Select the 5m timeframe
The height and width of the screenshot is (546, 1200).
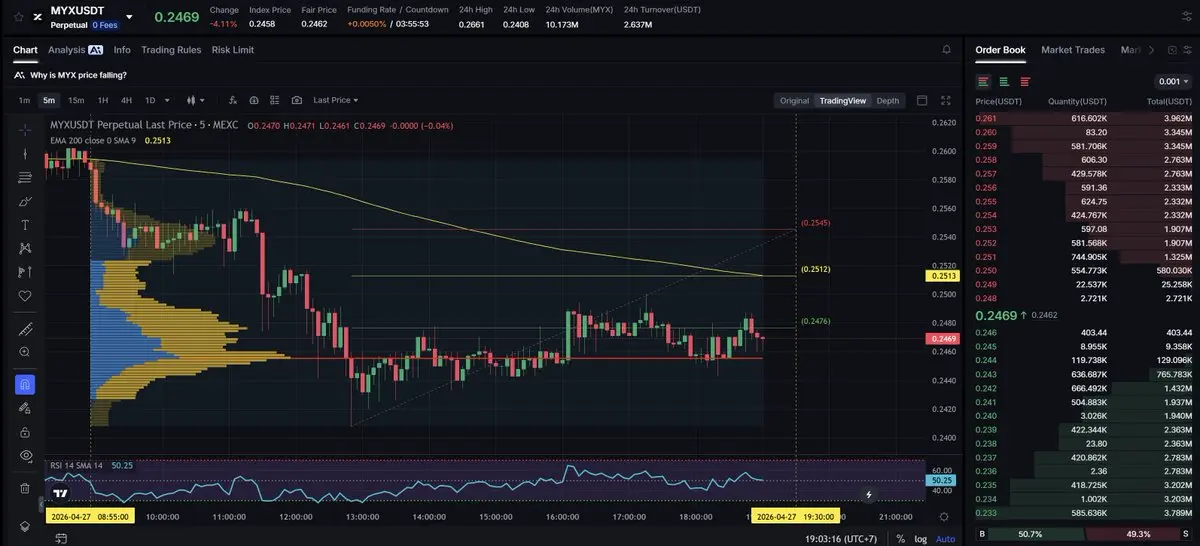click(x=49, y=100)
